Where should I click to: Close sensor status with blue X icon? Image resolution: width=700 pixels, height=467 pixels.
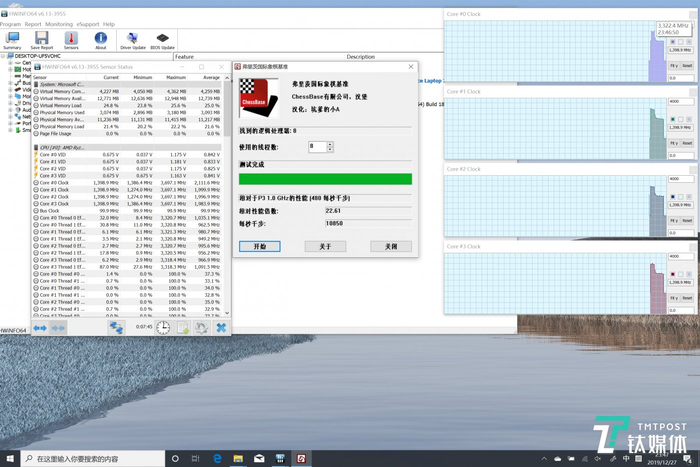click(221, 327)
